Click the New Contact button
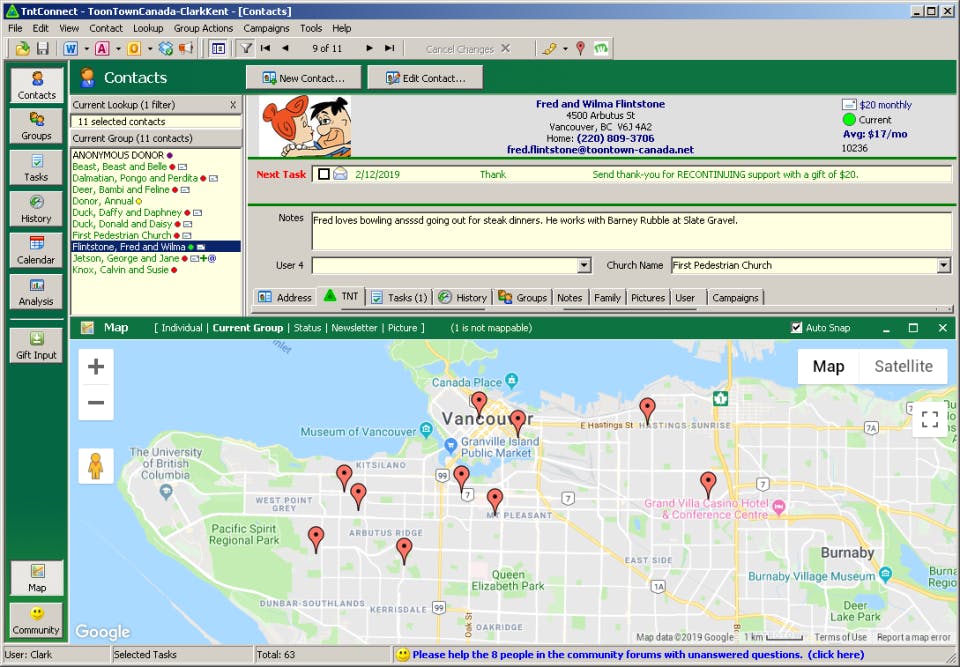Screen dimensions: 960x667 (304, 78)
